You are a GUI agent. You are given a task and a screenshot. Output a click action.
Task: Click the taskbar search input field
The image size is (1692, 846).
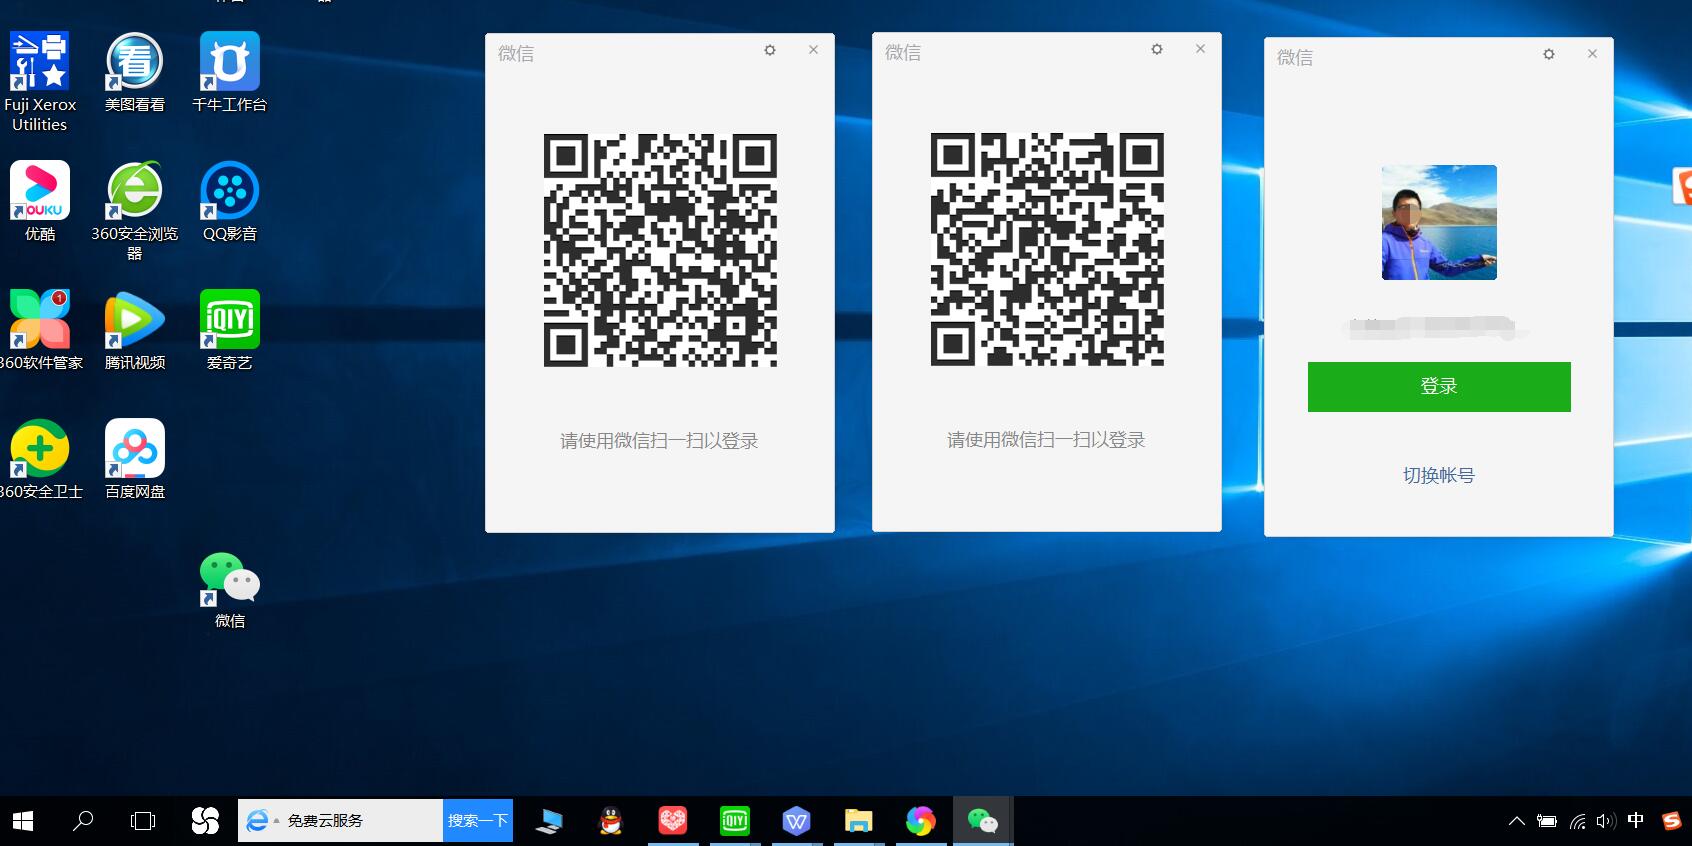(x=360, y=821)
